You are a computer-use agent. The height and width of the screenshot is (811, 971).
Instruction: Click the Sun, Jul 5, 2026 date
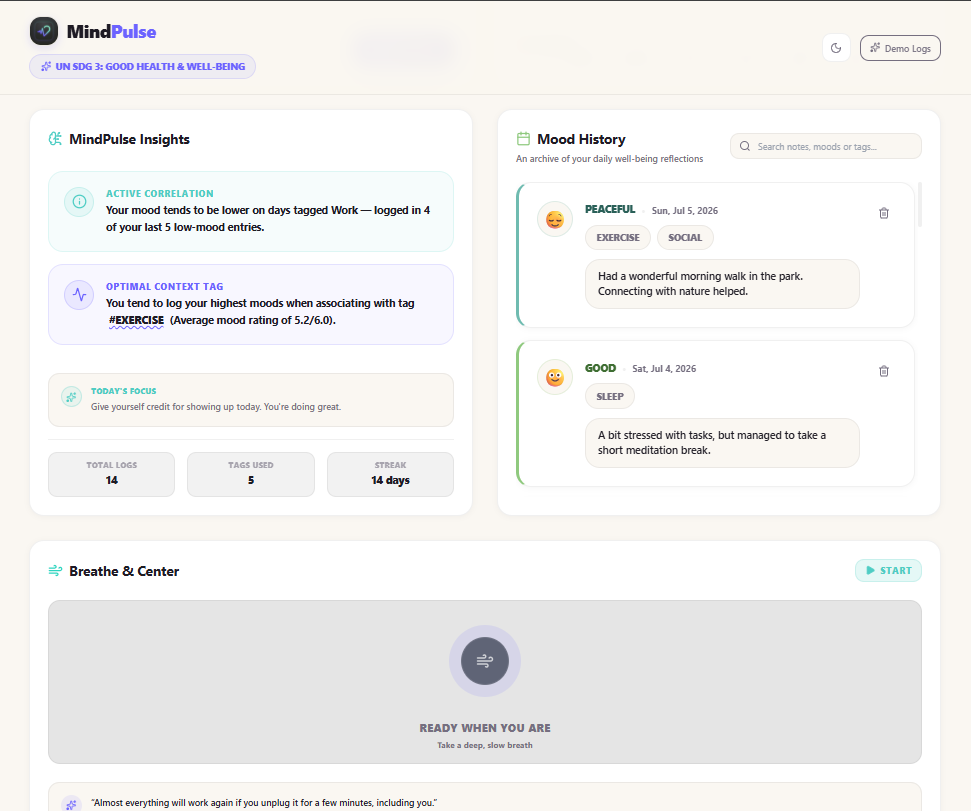tap(685, 210)
